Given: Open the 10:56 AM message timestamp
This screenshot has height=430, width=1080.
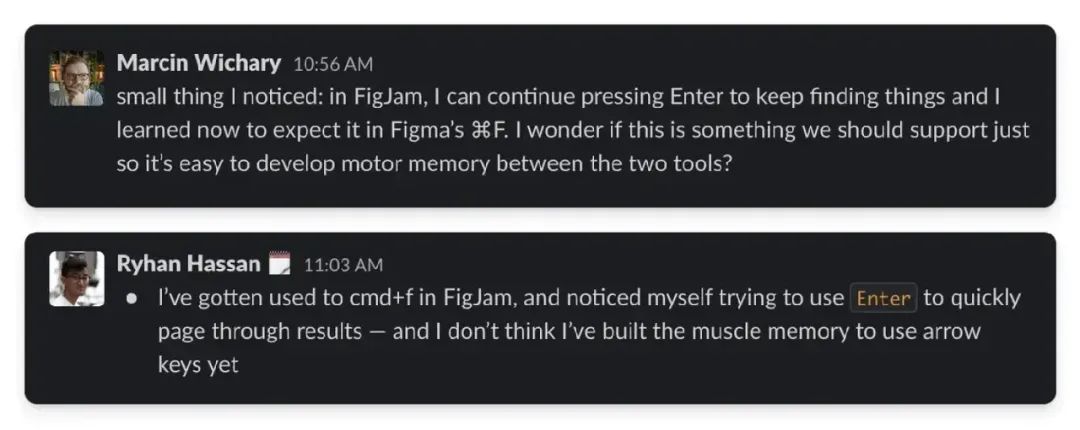Looking at the screenshot, I should coord(333,64).
